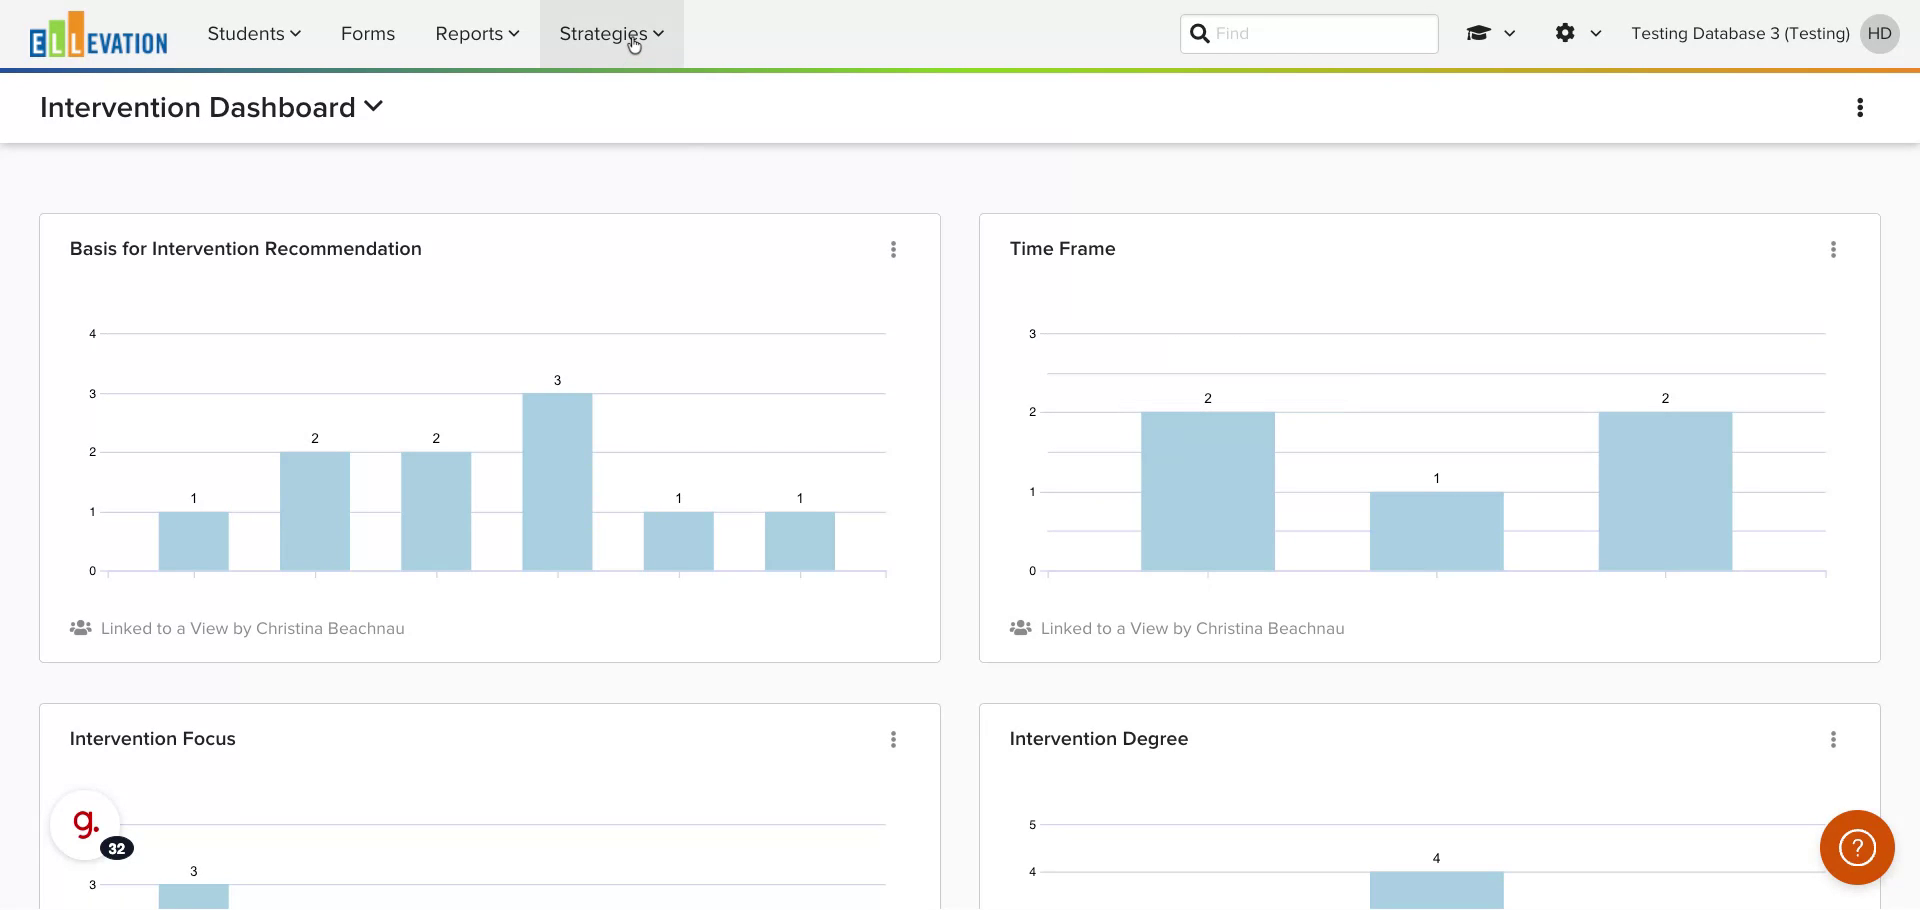1920x910 pixels.
Task: Open the graduation cap menu icon
Action: click(1478, 34)
